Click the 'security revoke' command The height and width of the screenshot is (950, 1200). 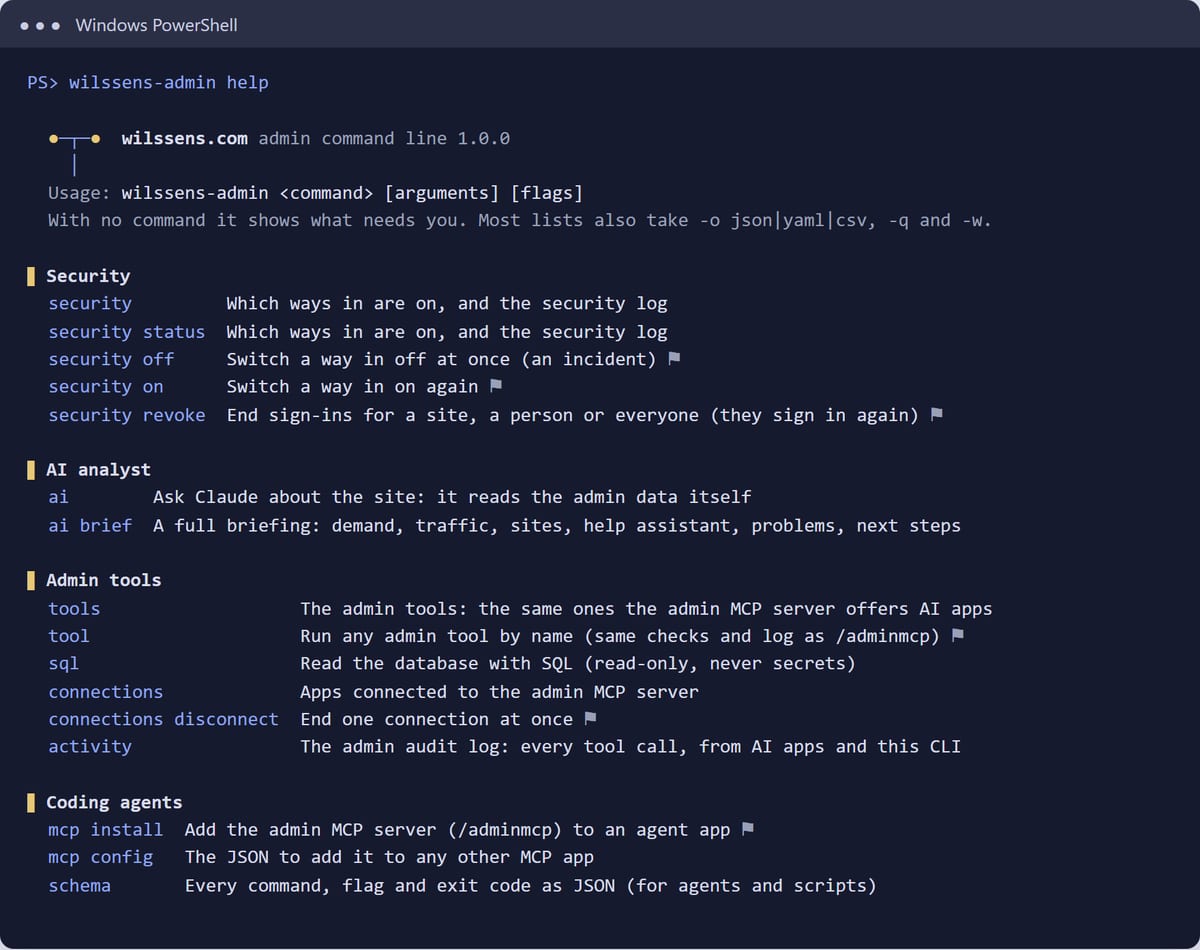[x=127, y=414]
